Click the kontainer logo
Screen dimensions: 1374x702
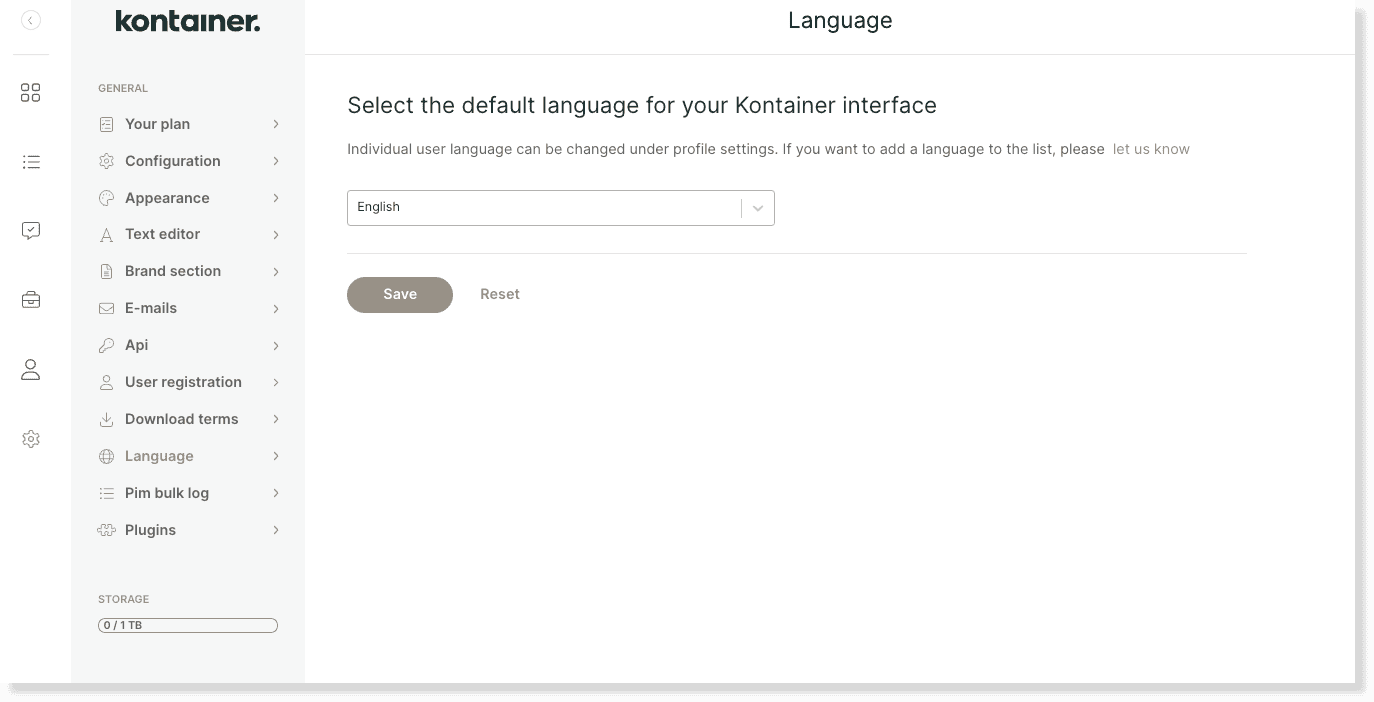[187, 20]
